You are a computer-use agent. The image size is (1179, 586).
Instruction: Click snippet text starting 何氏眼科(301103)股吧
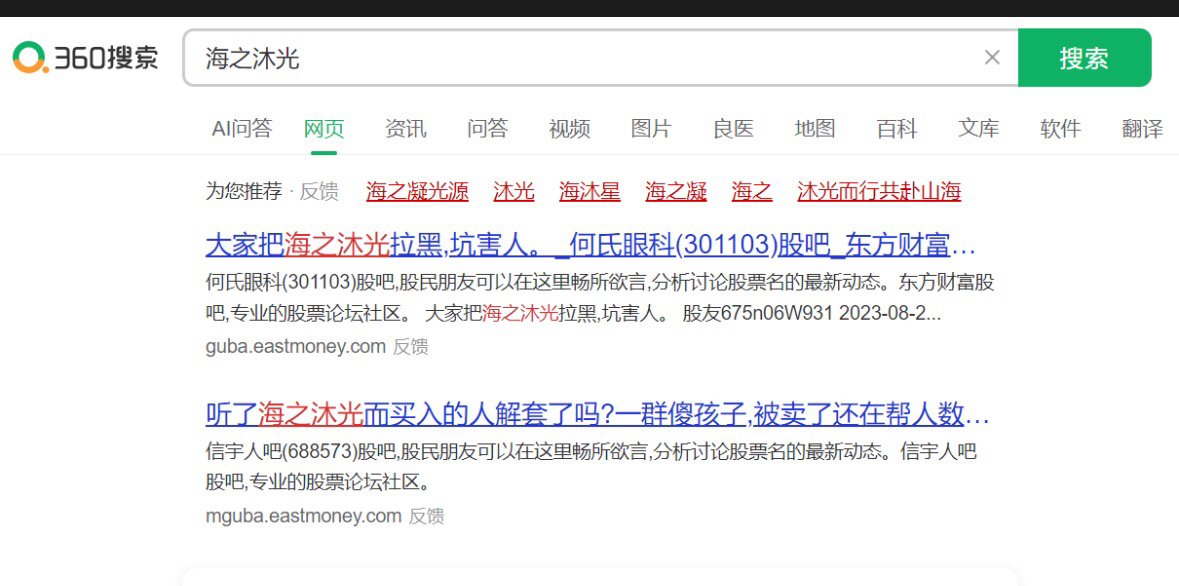pyautogui.click(x=599, y=298)
